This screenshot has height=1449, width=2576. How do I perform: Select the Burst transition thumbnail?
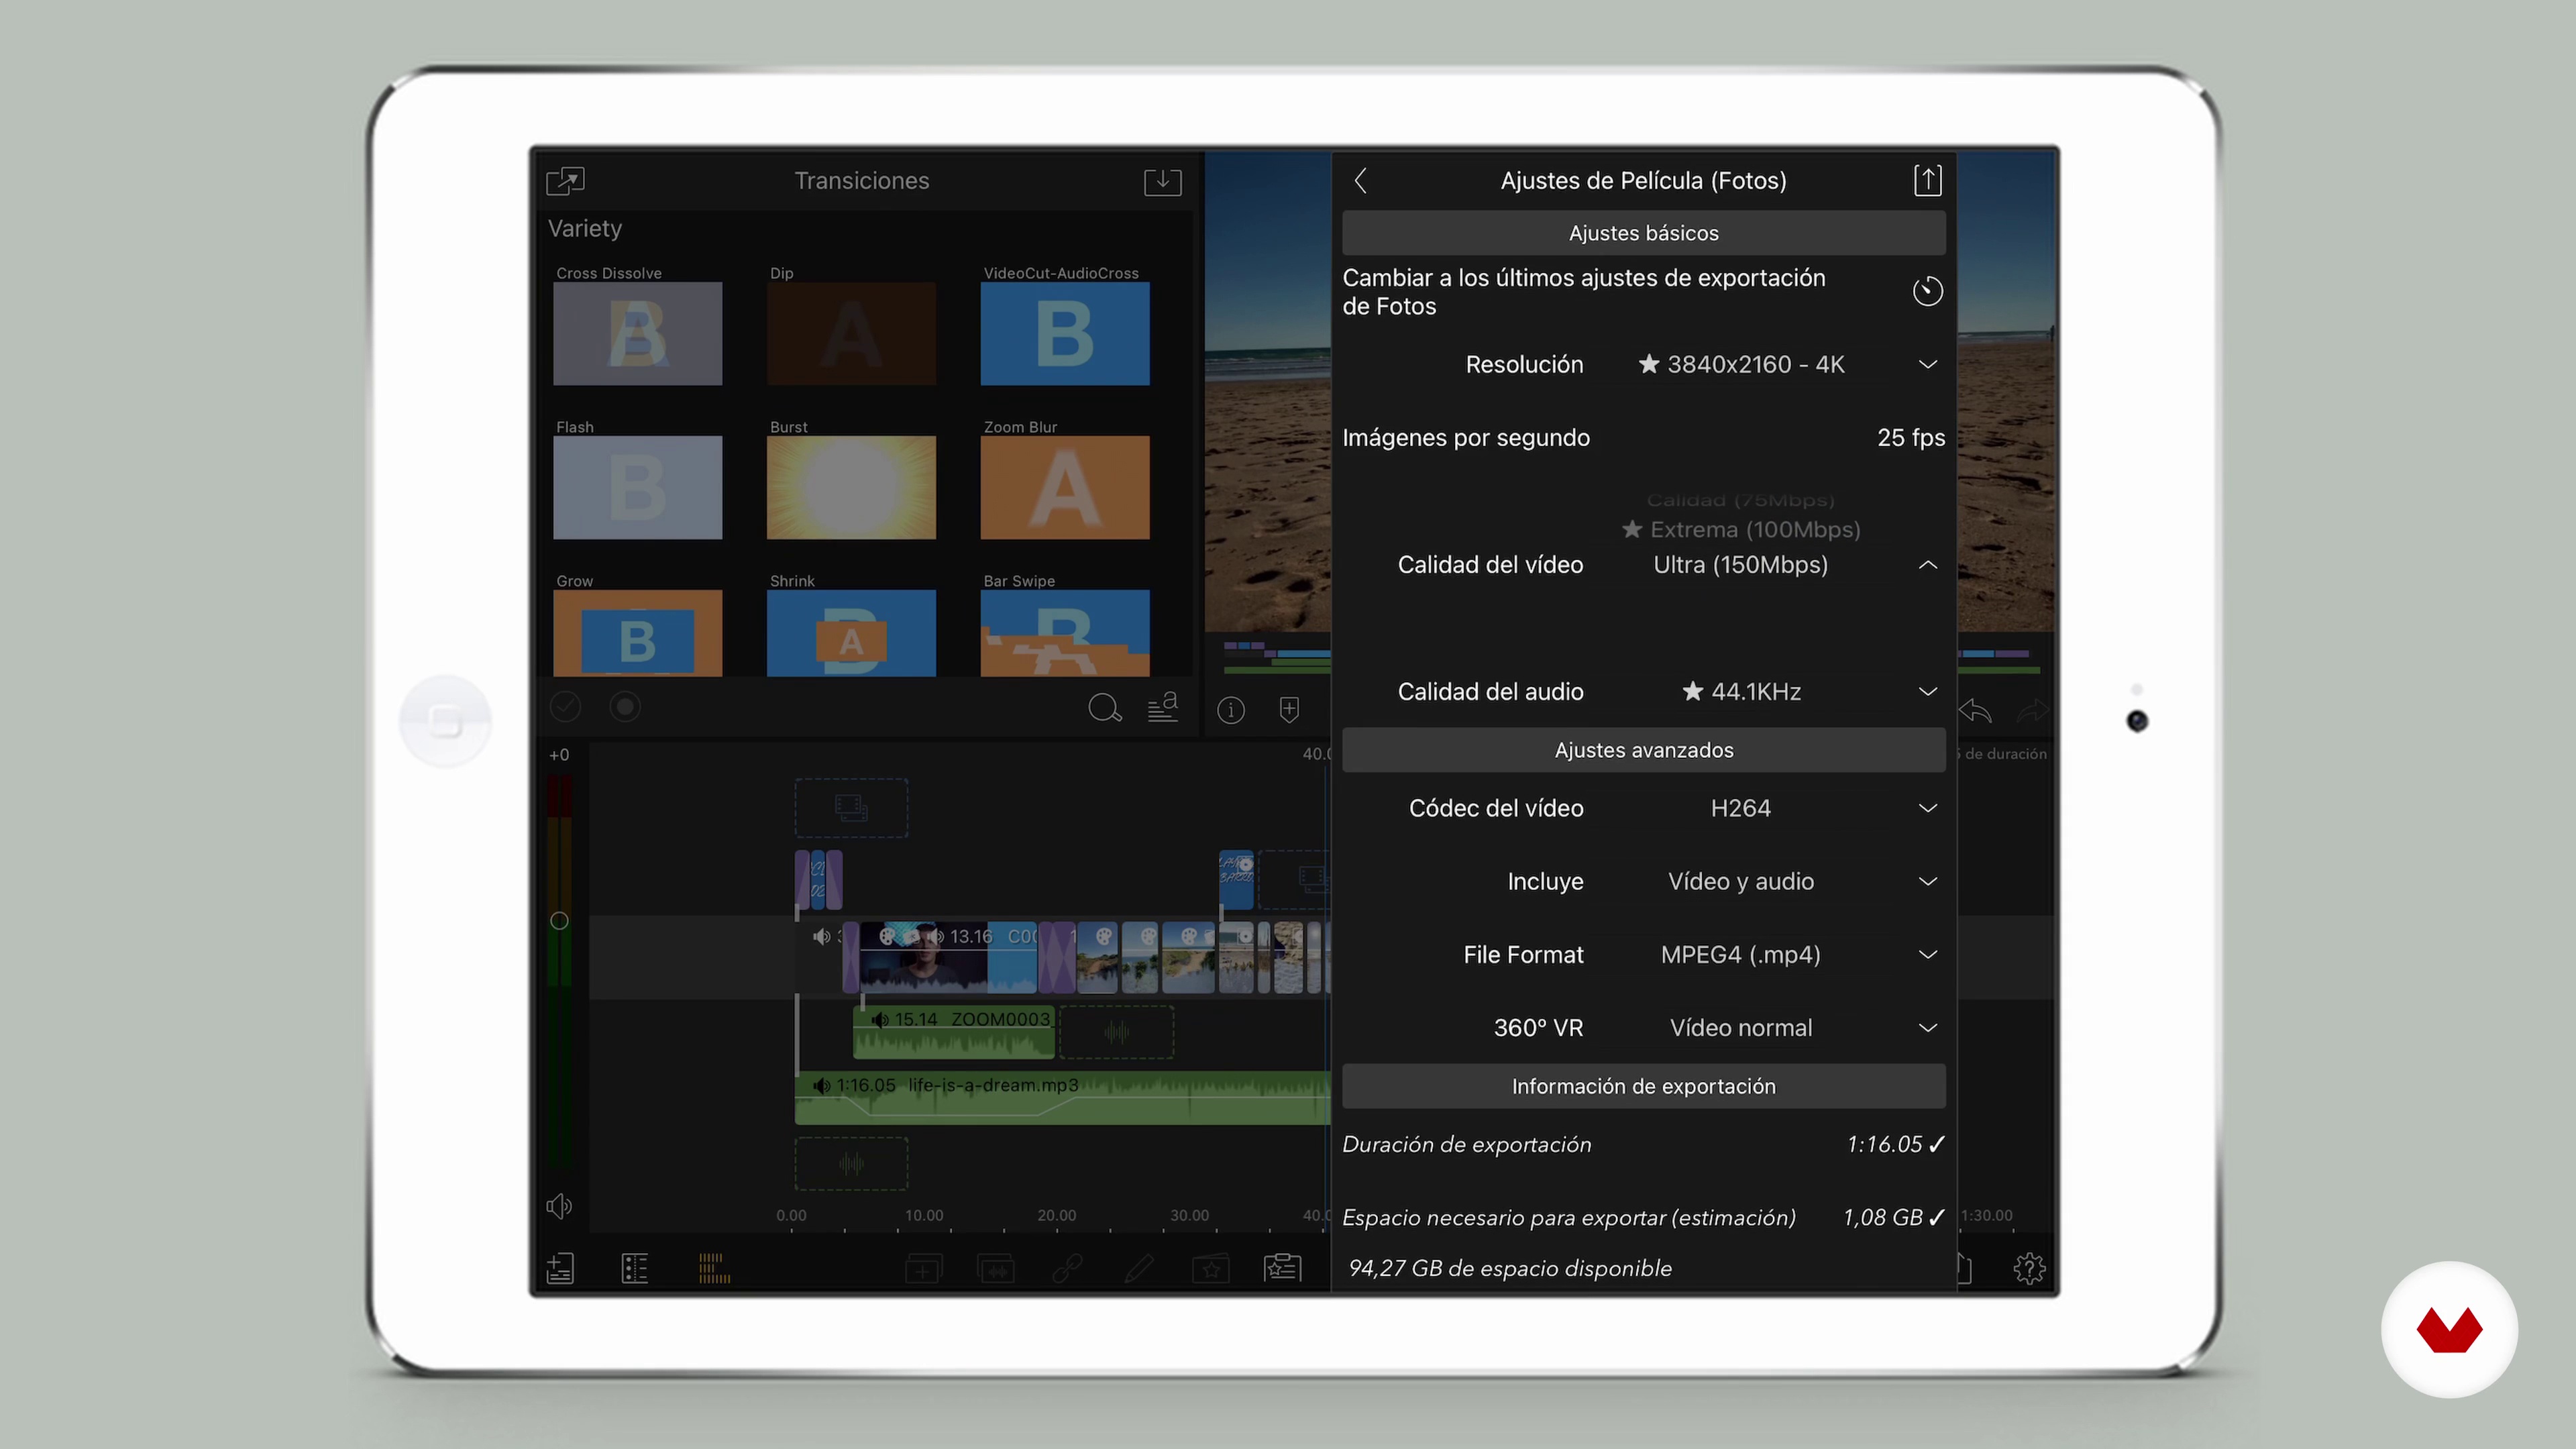pyautogui.click(x=851, y=488)
